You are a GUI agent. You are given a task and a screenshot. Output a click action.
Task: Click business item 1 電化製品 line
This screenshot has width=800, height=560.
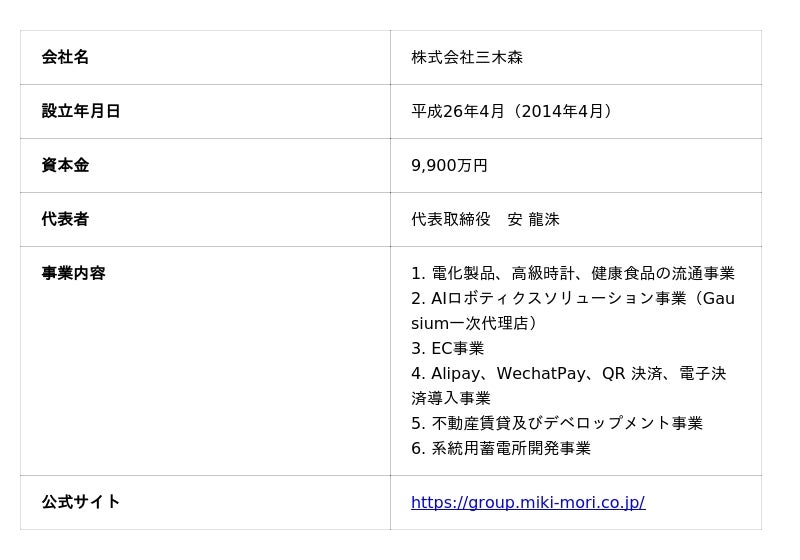point(573,273)
